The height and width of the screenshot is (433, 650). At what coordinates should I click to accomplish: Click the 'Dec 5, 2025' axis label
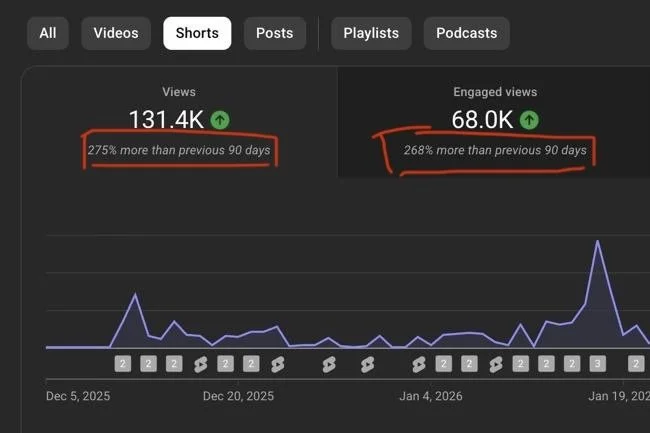[78, 396]
